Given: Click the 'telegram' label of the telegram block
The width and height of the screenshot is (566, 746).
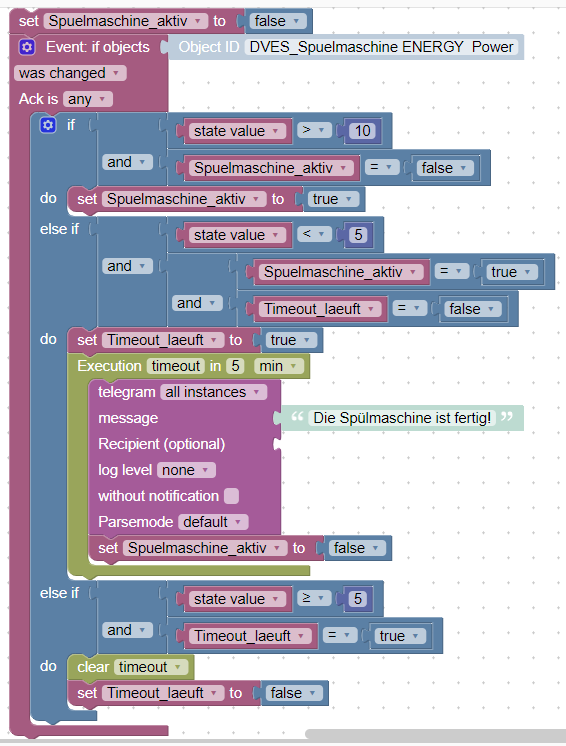Looking at the screenshot, I should 127,392.
